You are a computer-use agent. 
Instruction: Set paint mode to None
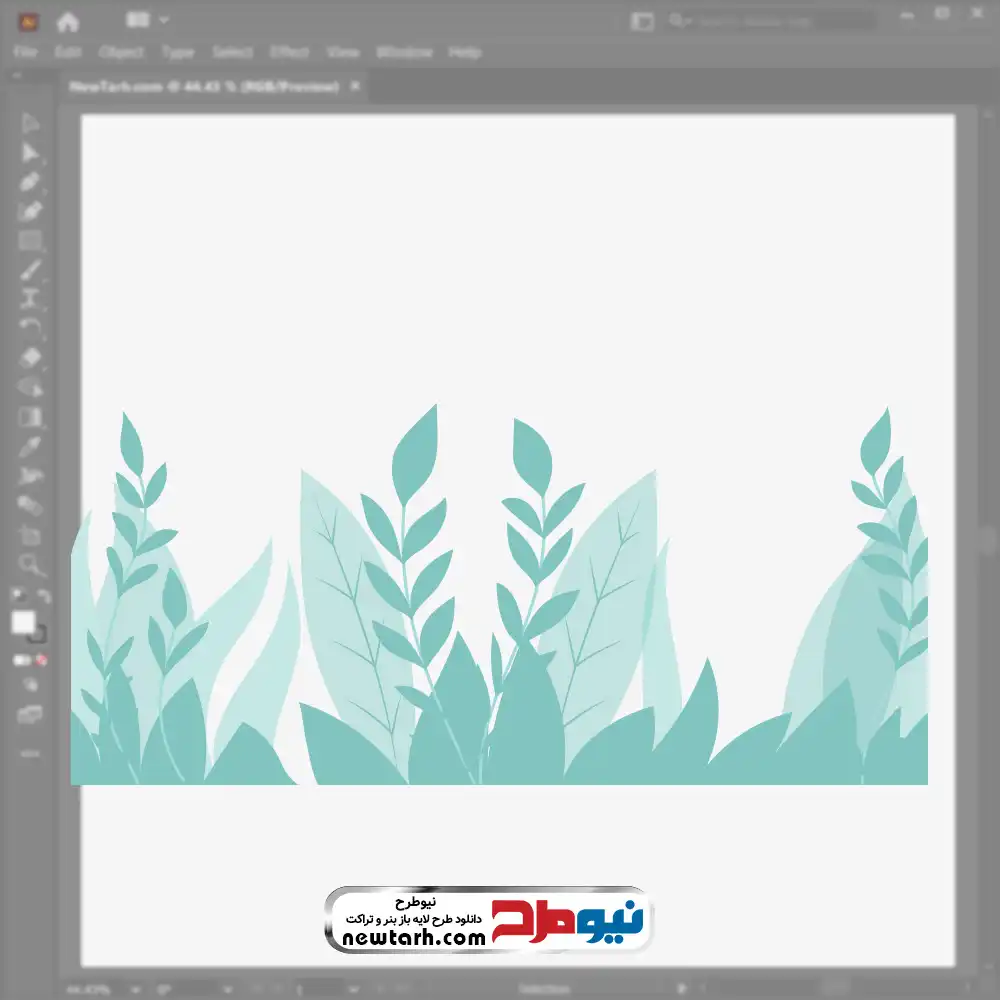(x=42, y=660)
